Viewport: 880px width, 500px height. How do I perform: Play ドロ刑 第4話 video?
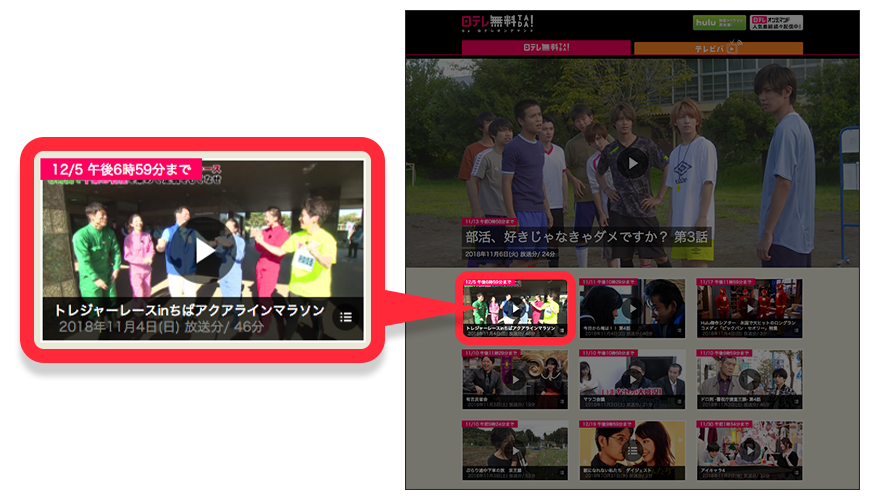(x=750, y=379)
